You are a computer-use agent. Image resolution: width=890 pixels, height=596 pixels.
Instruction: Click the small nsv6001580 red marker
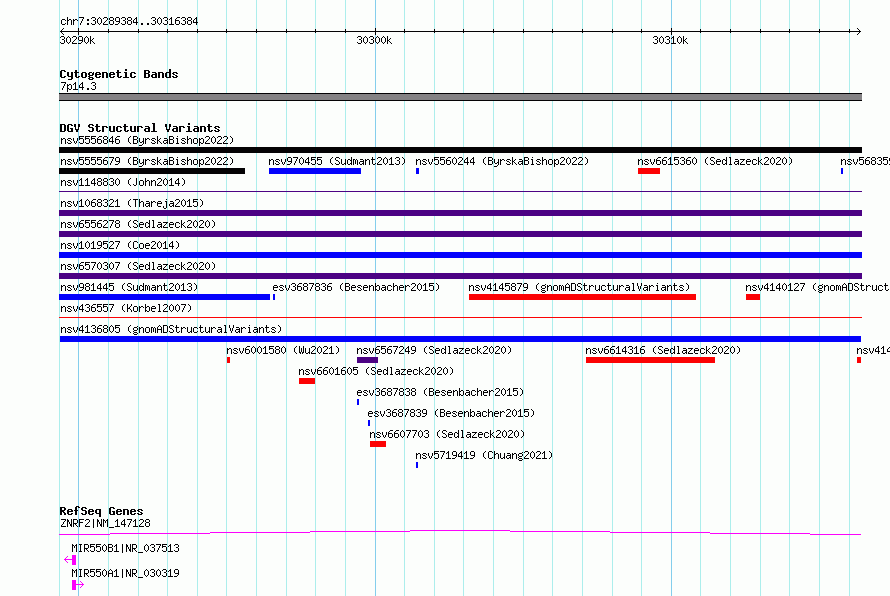pos(228,360)
